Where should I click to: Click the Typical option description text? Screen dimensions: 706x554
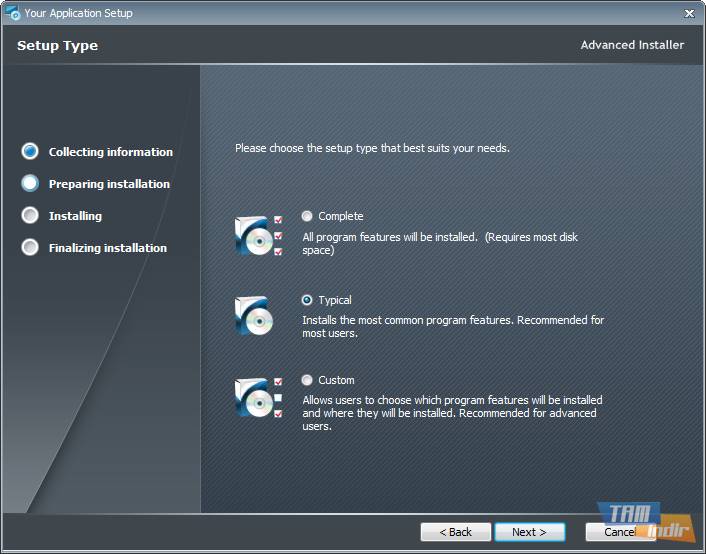click(x=452, y=326)
